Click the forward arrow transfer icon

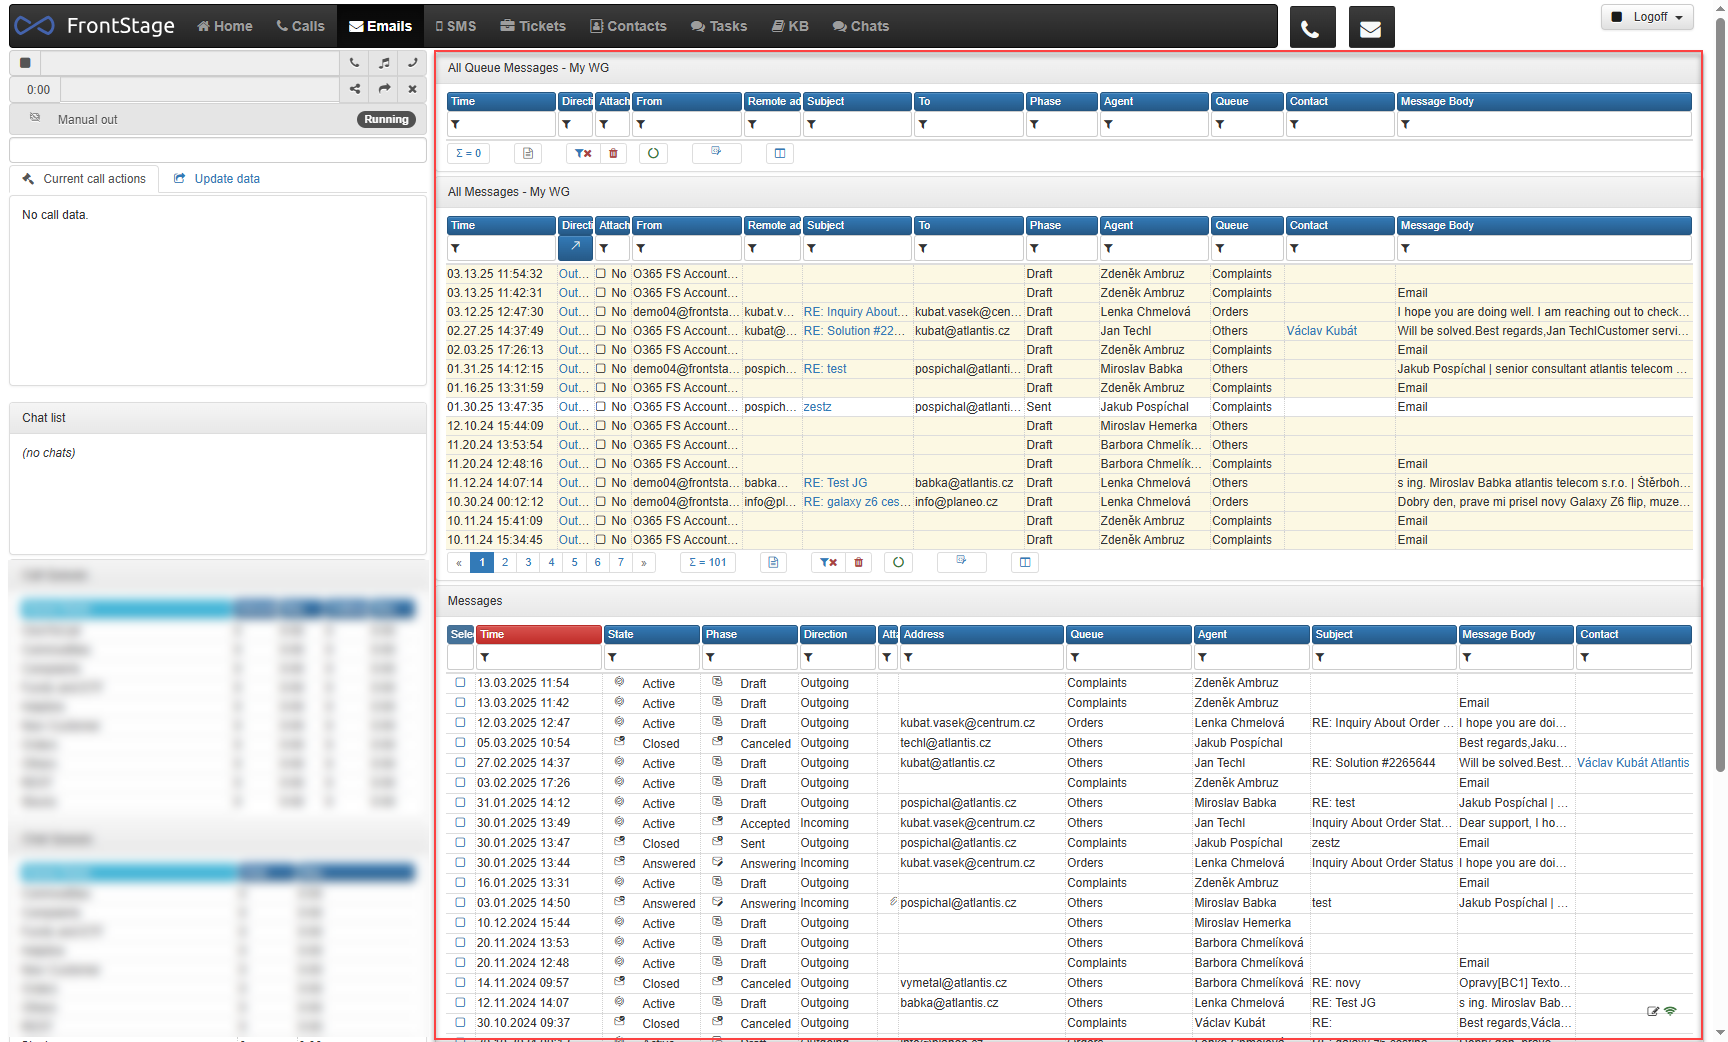384,89
